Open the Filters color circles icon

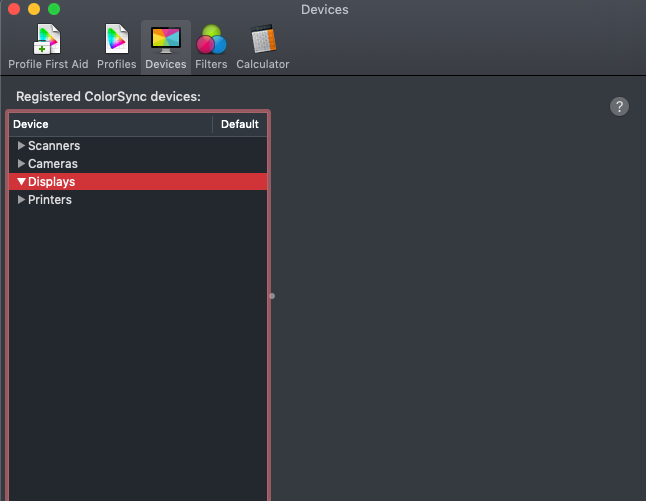point(211,40)
